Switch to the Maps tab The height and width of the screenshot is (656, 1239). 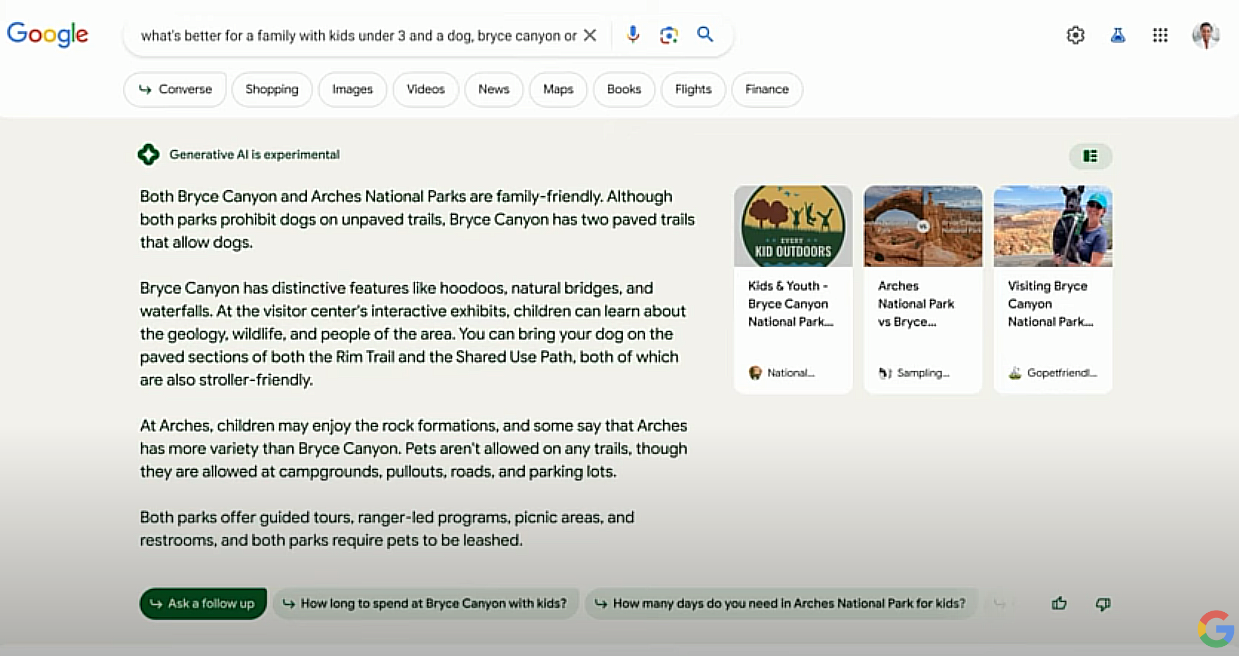(558, 89)
